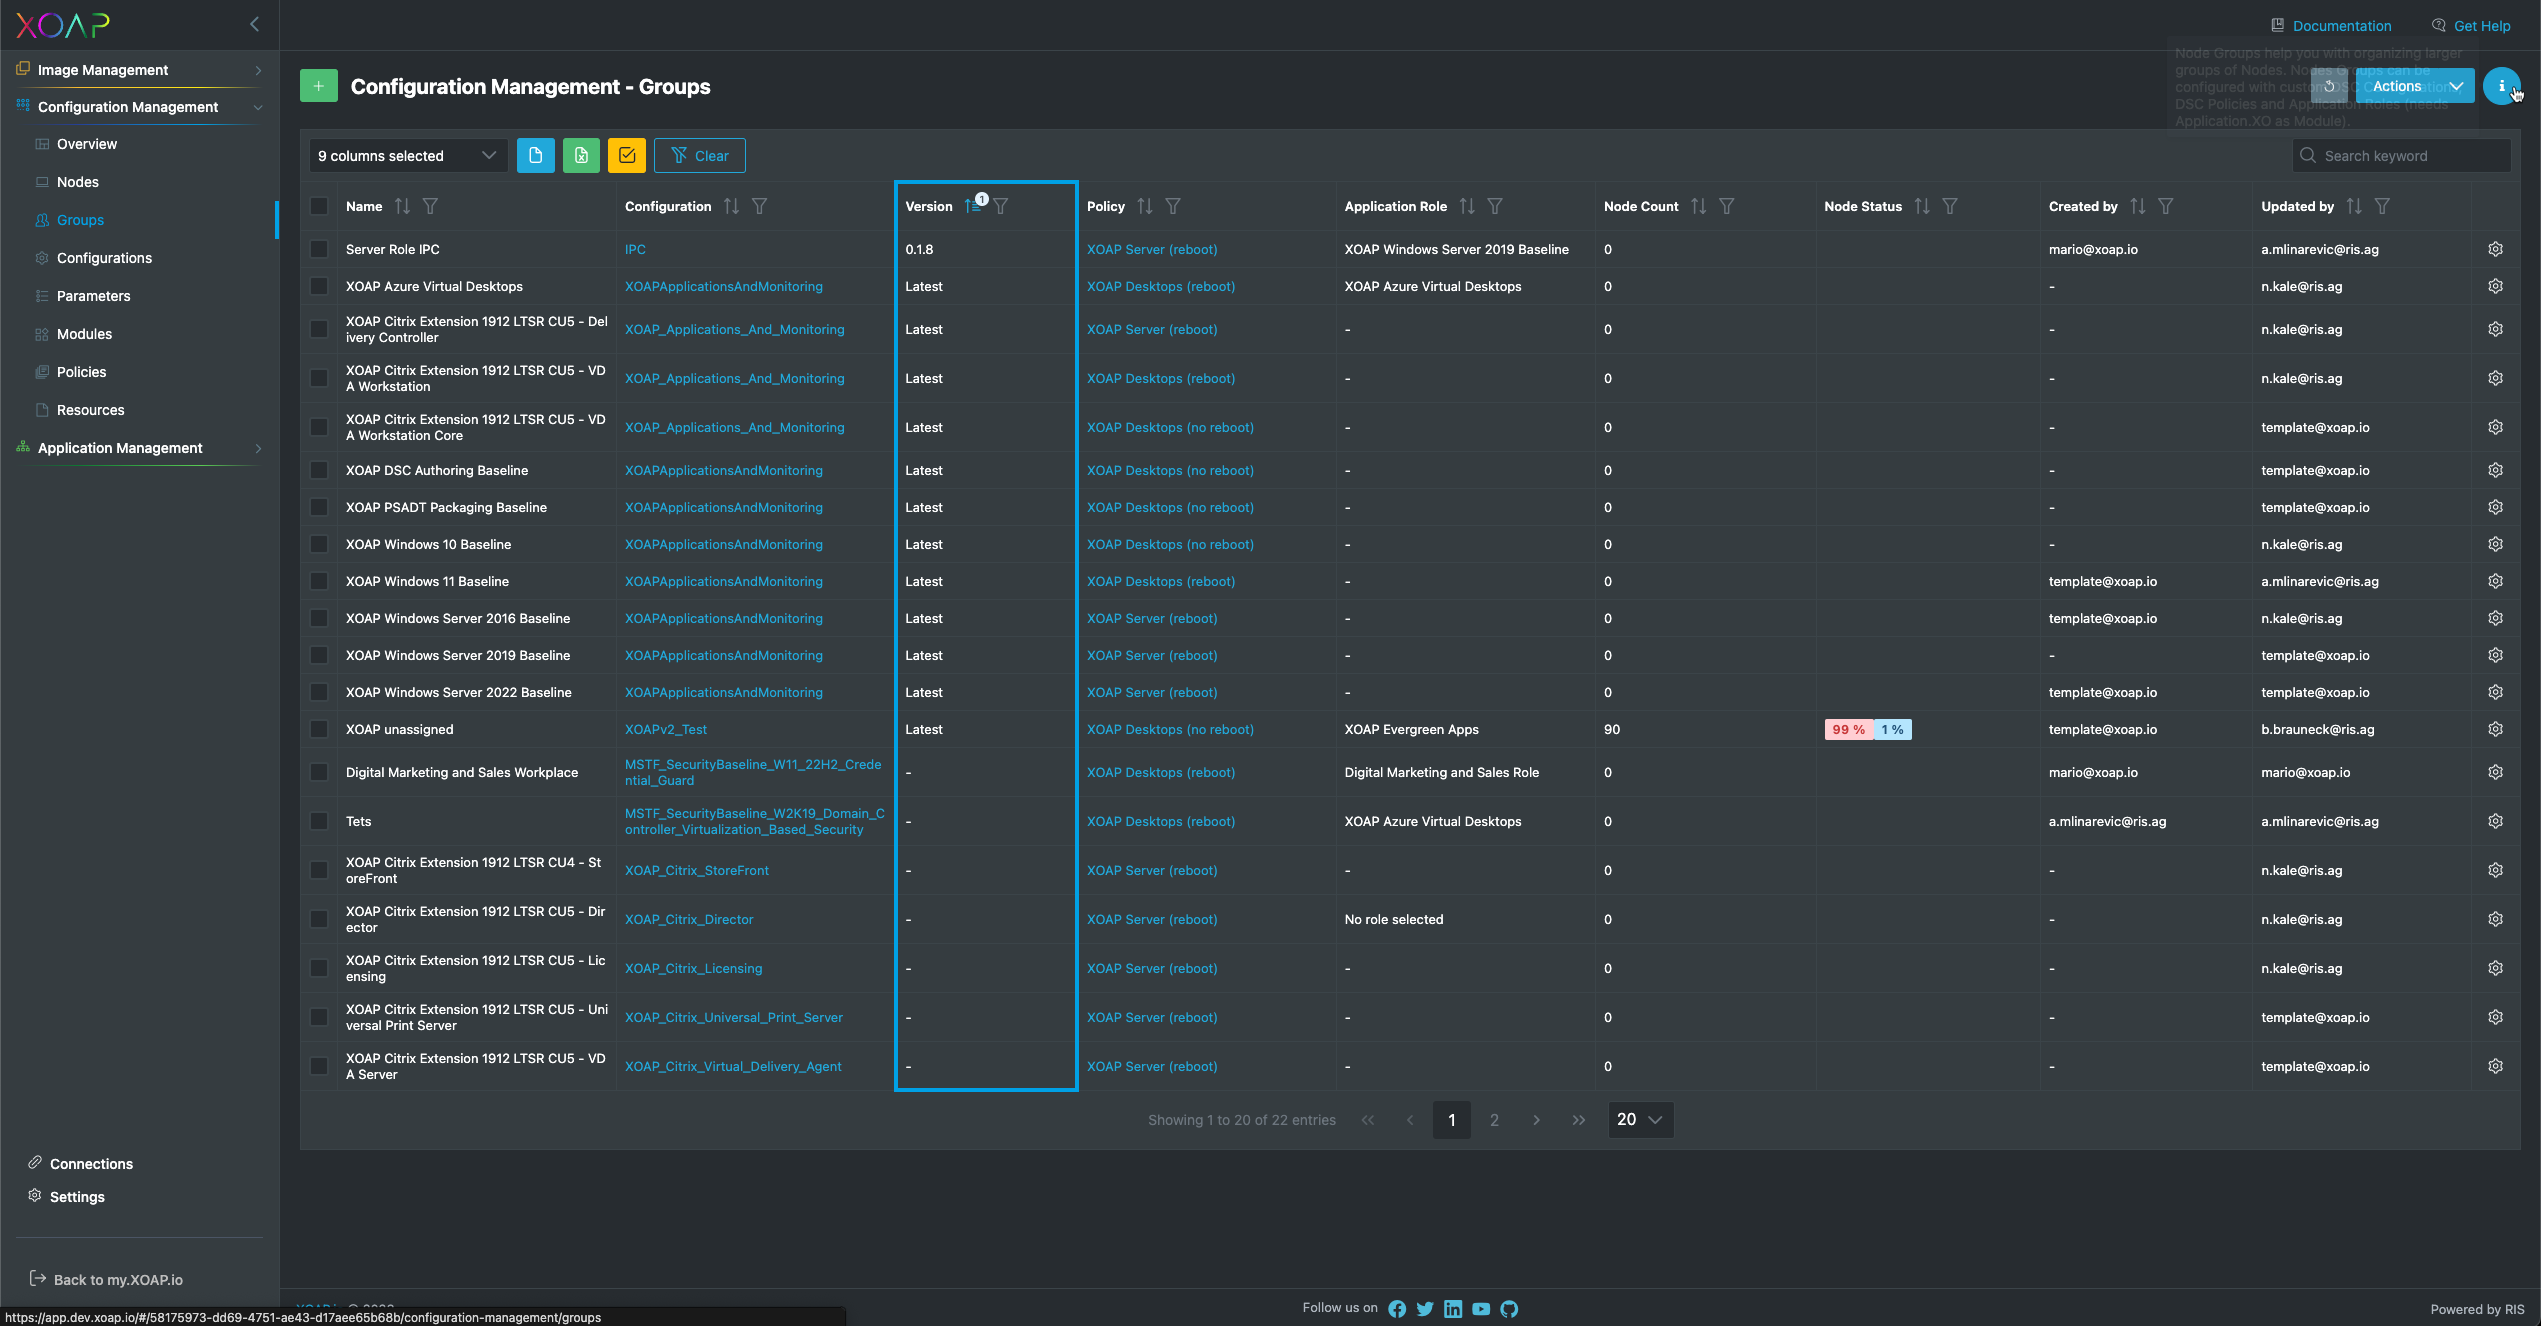Open the Name column filter icon

coord(430,206)
